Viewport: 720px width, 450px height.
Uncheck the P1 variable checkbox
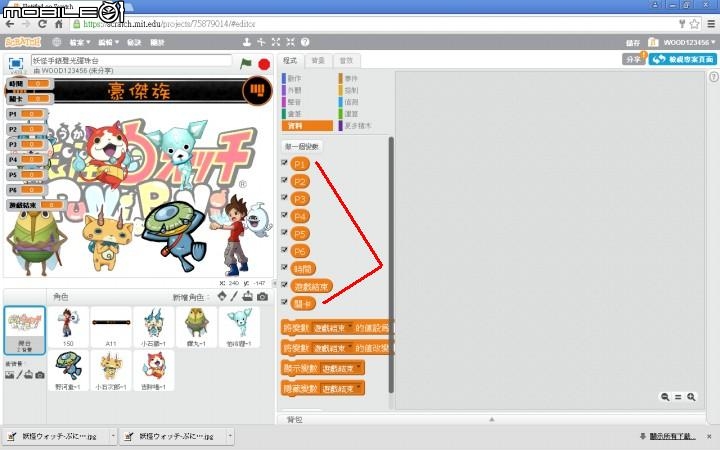coord(284,163)
